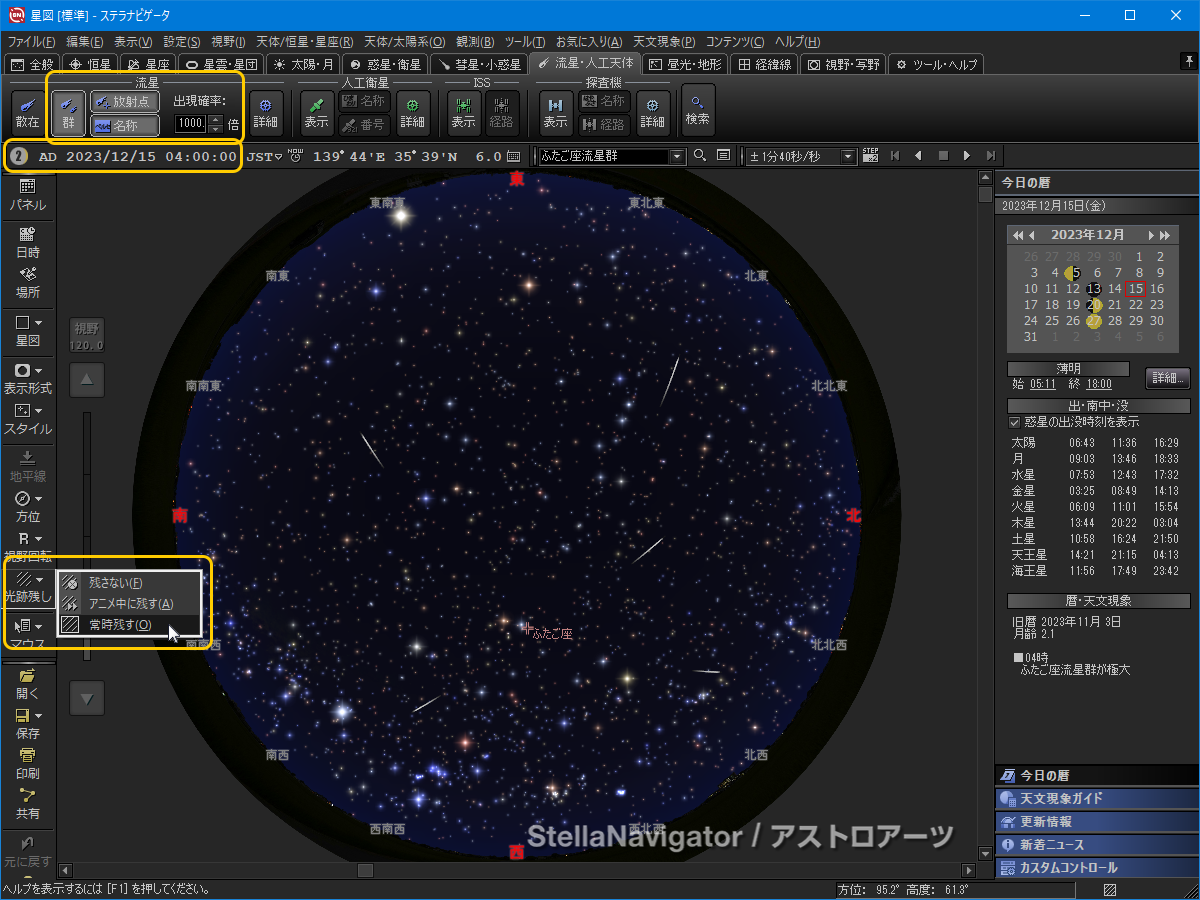This screenshot has height=900, width=1200.
Task: Open the 新着ニュース panel
Action: click(1097, 845)
